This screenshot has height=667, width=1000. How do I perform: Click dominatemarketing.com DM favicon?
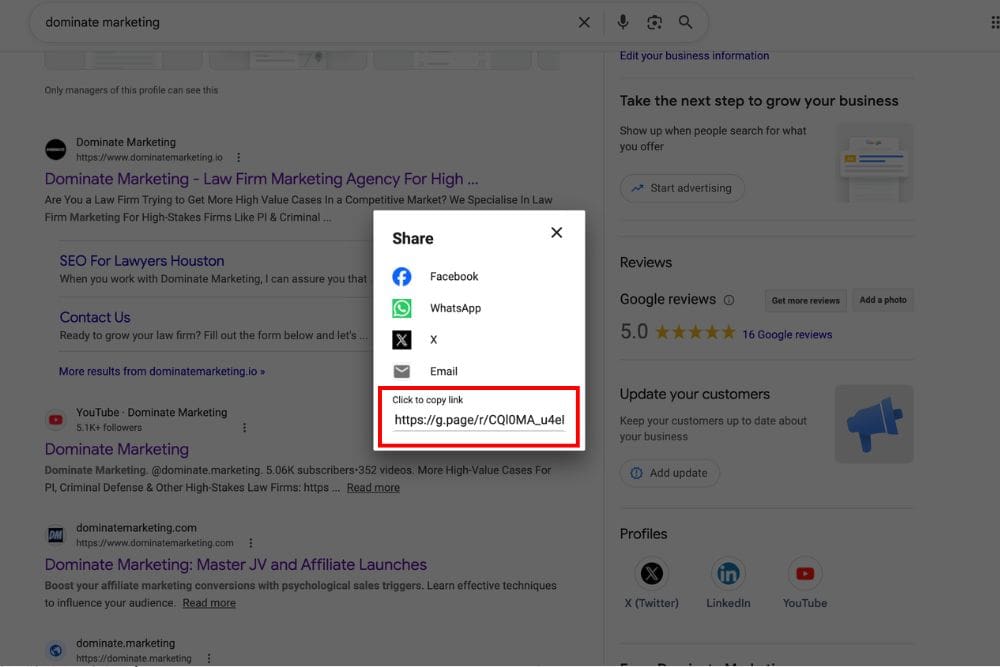click(x=55, y=535)
